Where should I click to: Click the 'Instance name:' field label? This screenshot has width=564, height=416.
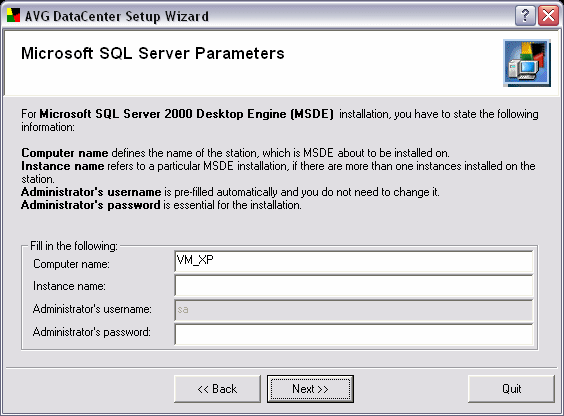click(x=69, y=286)
